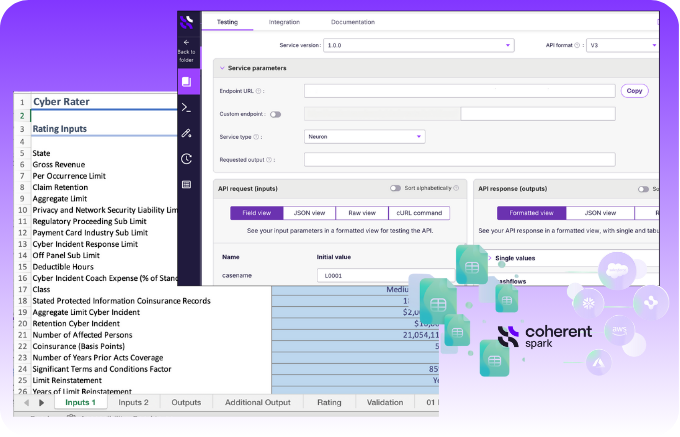Open the Documentation tab
Viewport: 680px width, 437px height.
click(x=352, y=21)
